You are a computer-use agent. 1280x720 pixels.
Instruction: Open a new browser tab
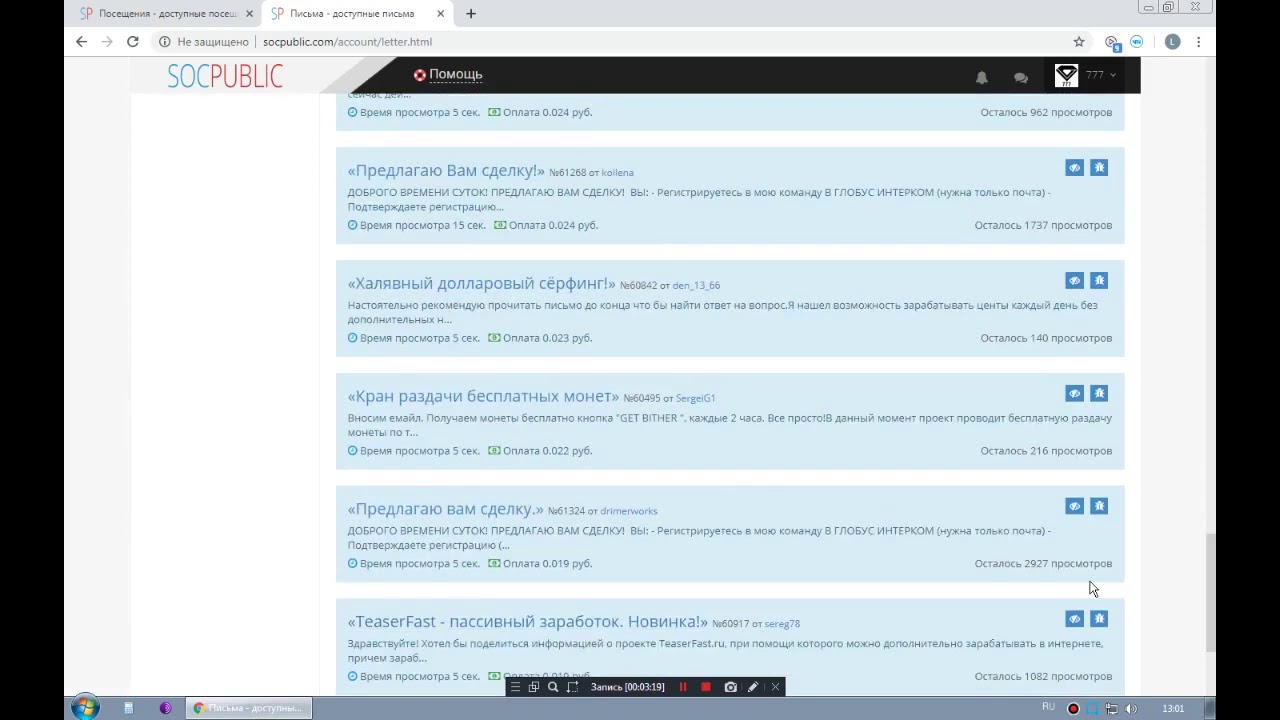click(471, 14)
